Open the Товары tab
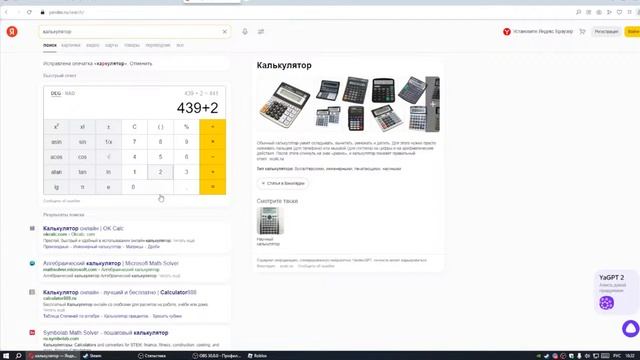 [x=132, y=45]
